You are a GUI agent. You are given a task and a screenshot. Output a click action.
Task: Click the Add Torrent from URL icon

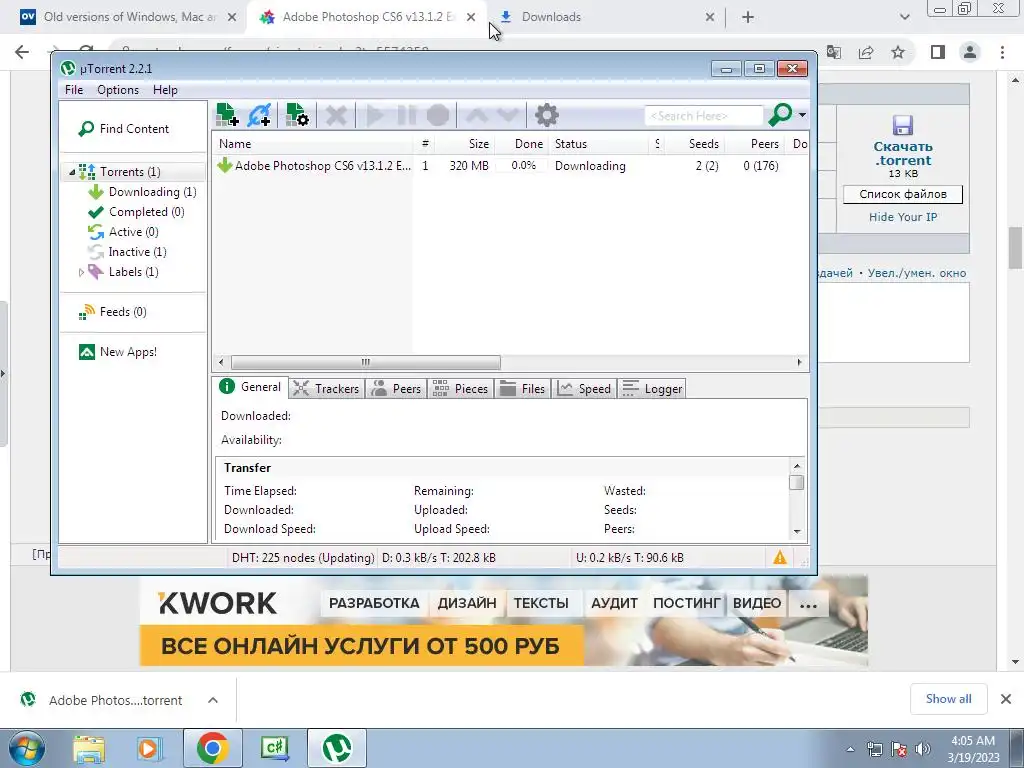[259, 115]
